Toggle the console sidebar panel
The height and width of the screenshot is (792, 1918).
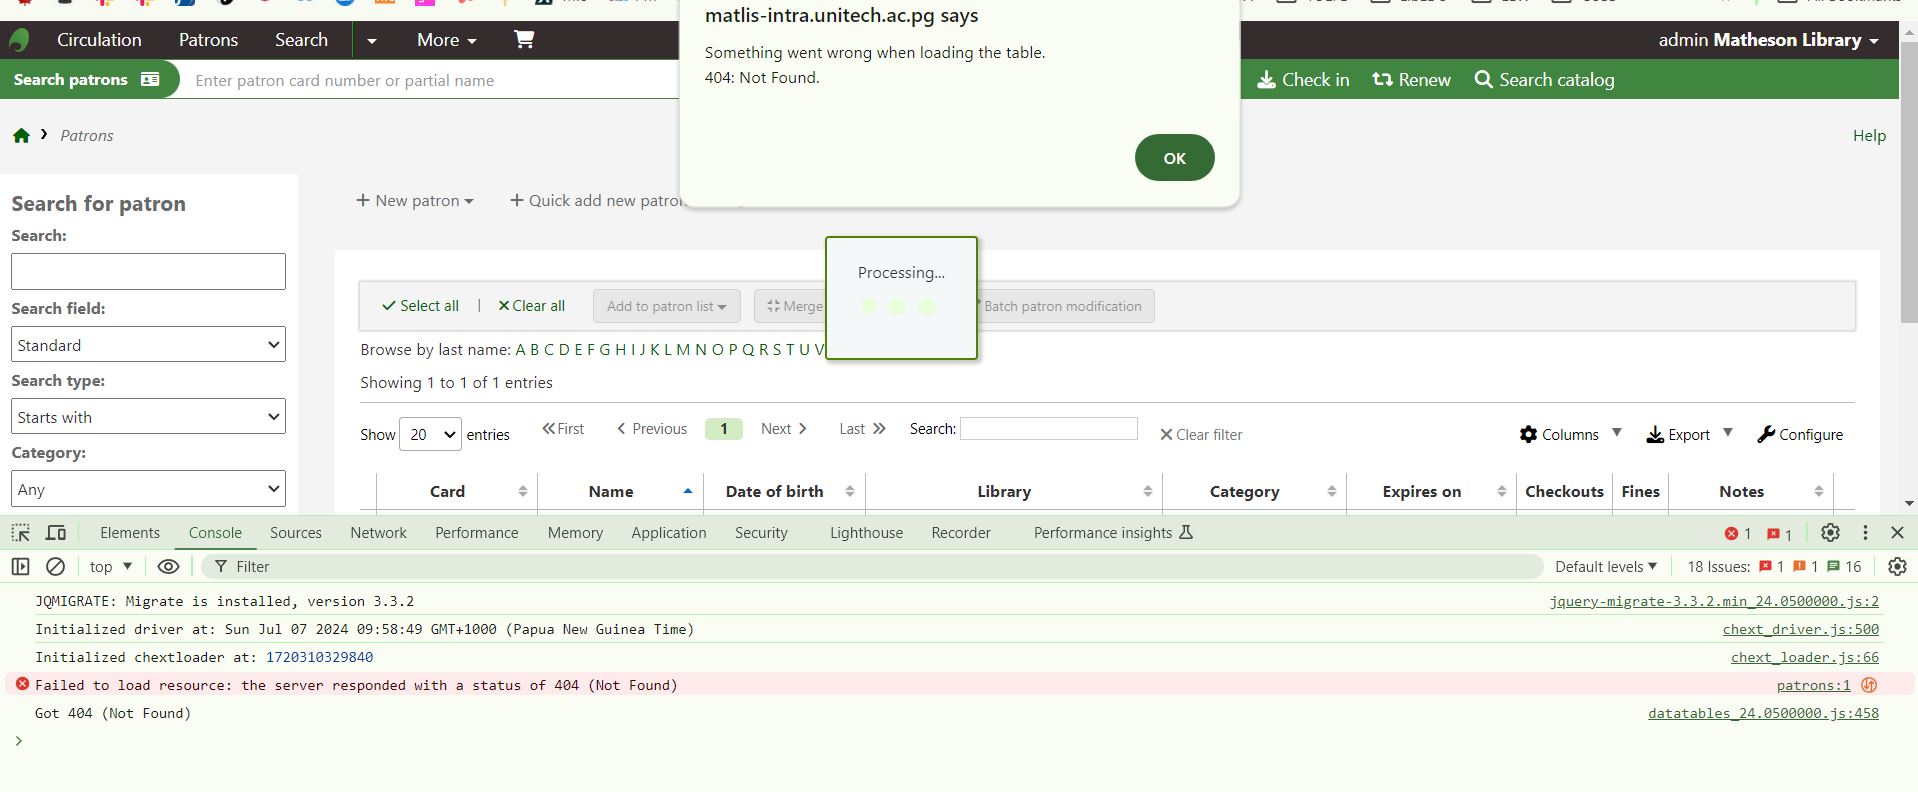click(x=21, y=567)
